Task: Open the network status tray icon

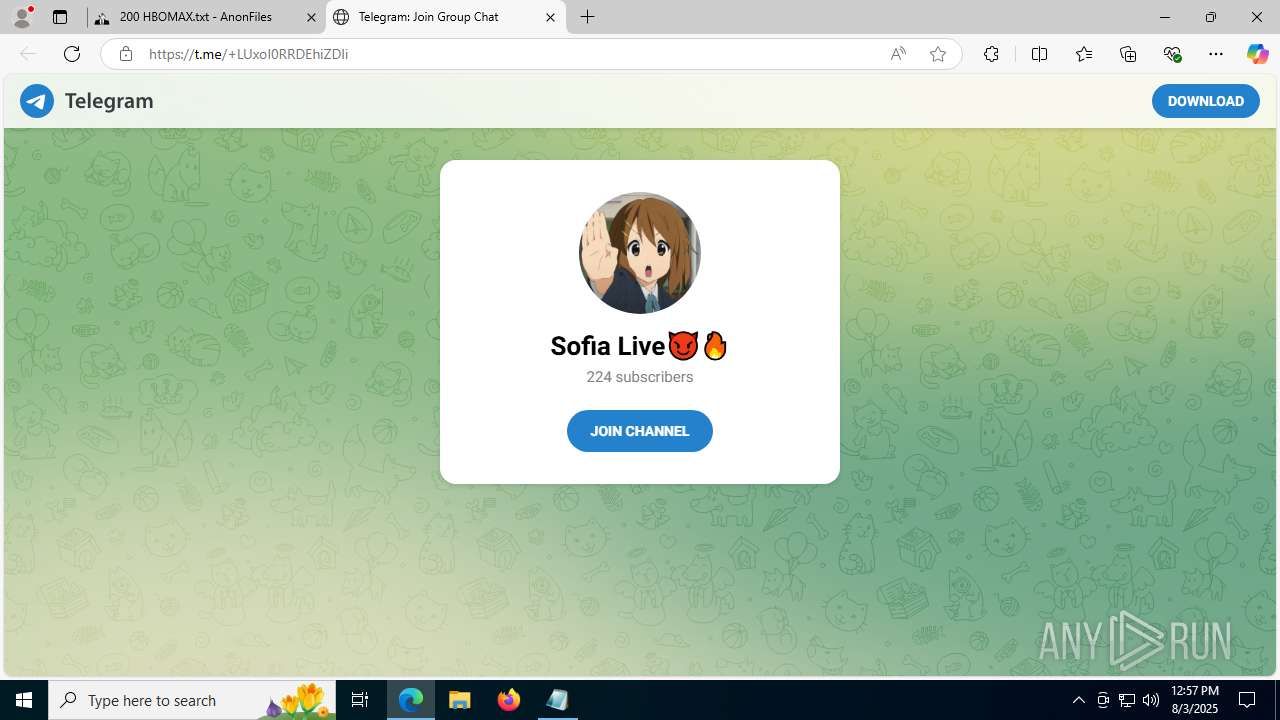Action: (1127, 700)
